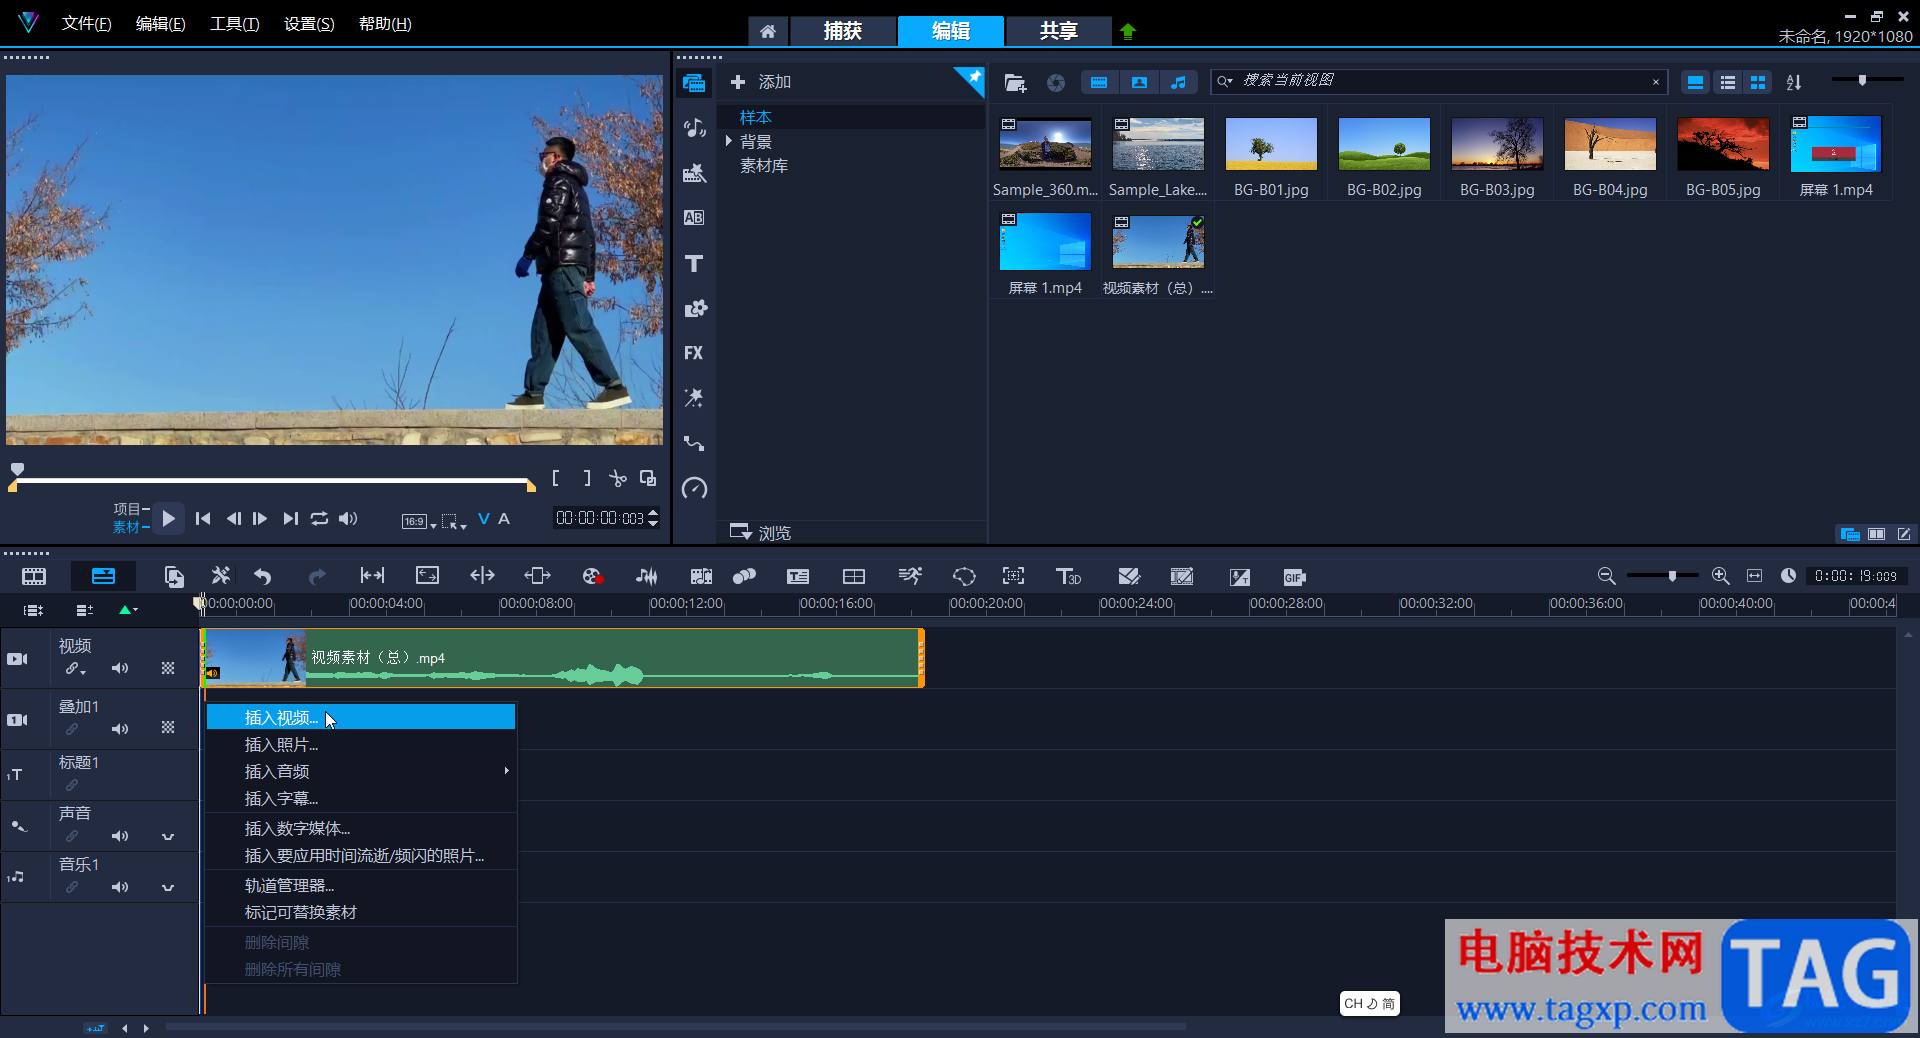
Task: Mute the 音乐1 track
Action: tap(120, 887)
